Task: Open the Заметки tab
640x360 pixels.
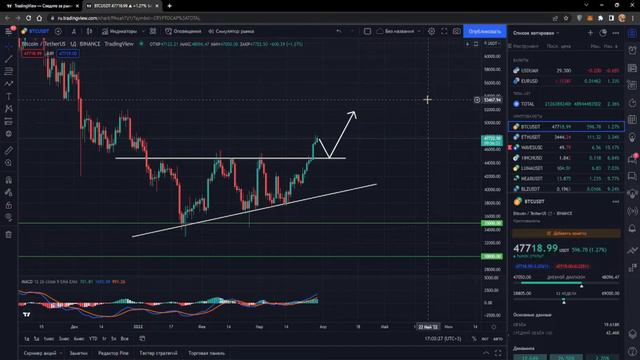Action: 78,353
